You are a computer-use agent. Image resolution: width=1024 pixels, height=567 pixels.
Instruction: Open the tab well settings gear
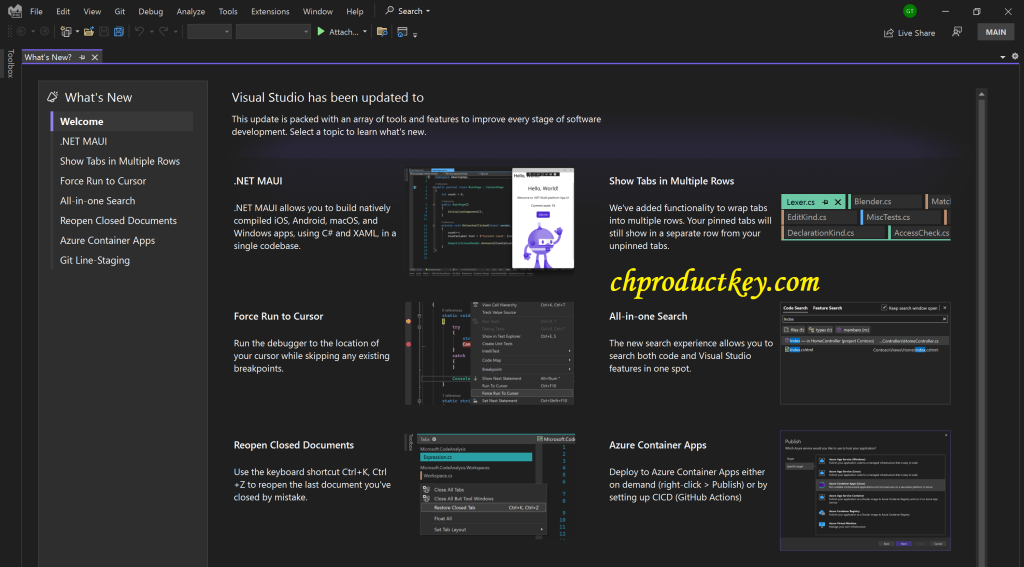coord(1015,57)
